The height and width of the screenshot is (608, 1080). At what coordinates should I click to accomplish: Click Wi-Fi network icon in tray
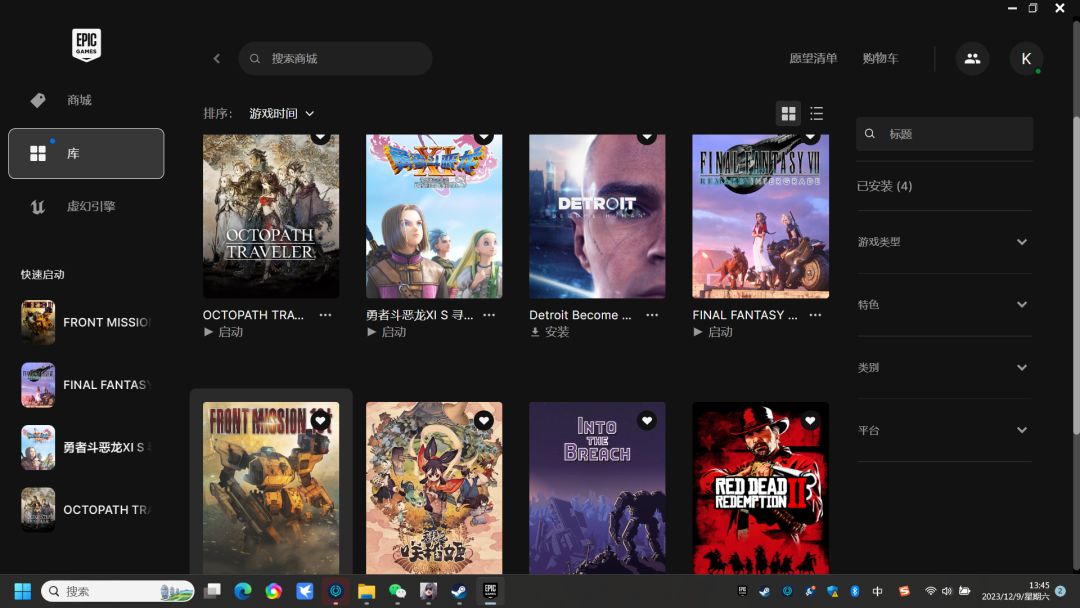point(931,591)
